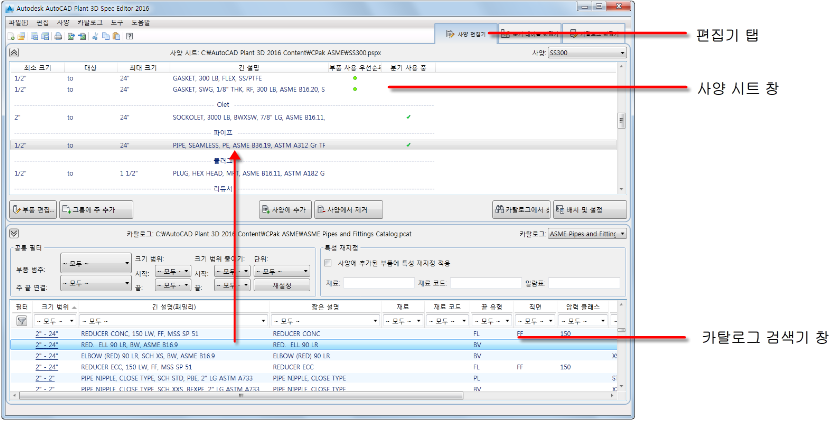This screenshot has width=832, height=421.
Task: Toggle property override checkbox for added parts
Action: 328,263
